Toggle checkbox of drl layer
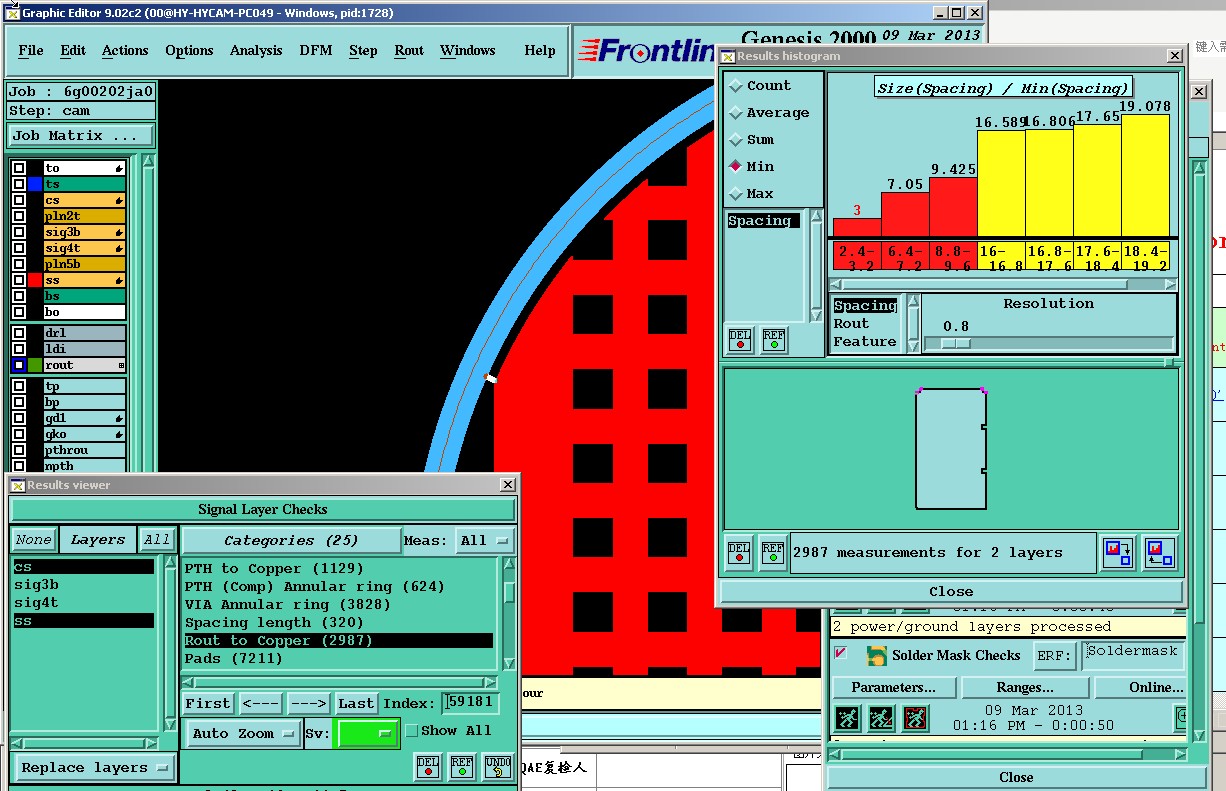 (18, 333)
